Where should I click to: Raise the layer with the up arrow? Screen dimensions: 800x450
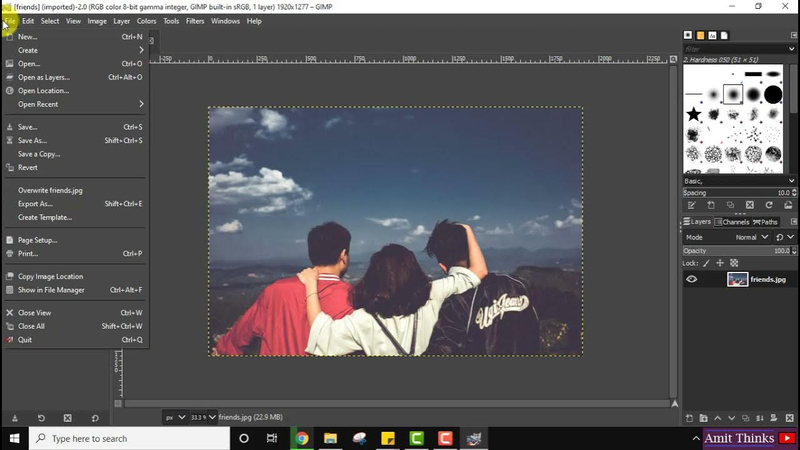pyautogui.click(x=718, y=418)
